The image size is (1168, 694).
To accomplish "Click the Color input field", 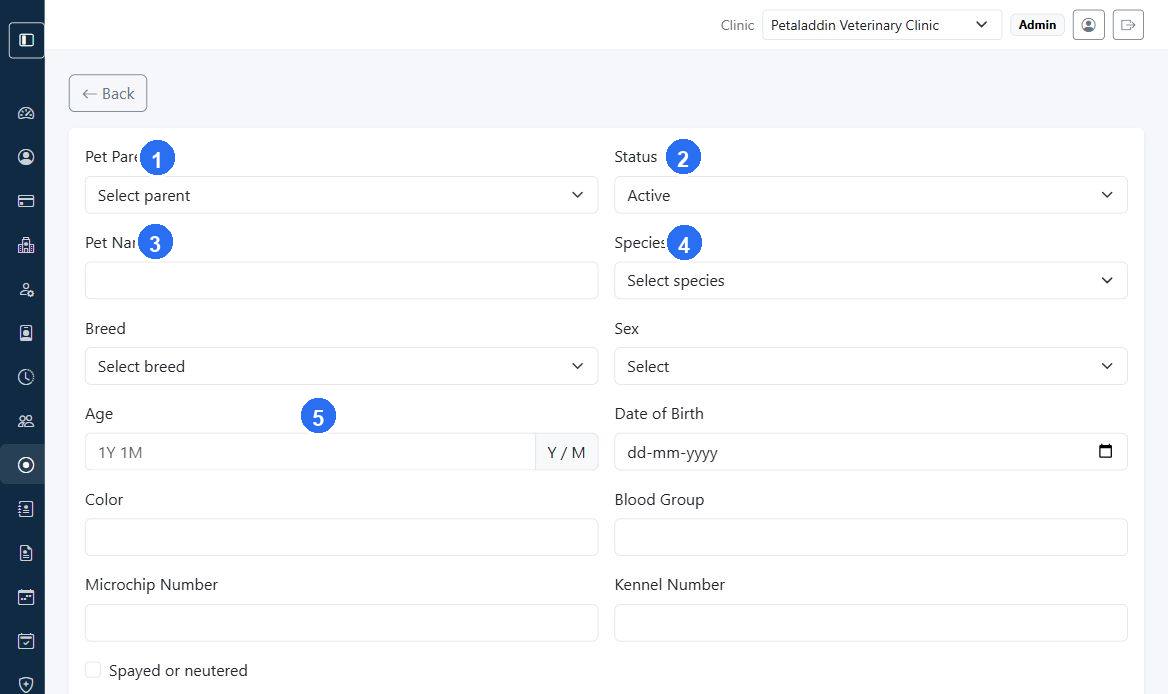I will pos(341,538).
